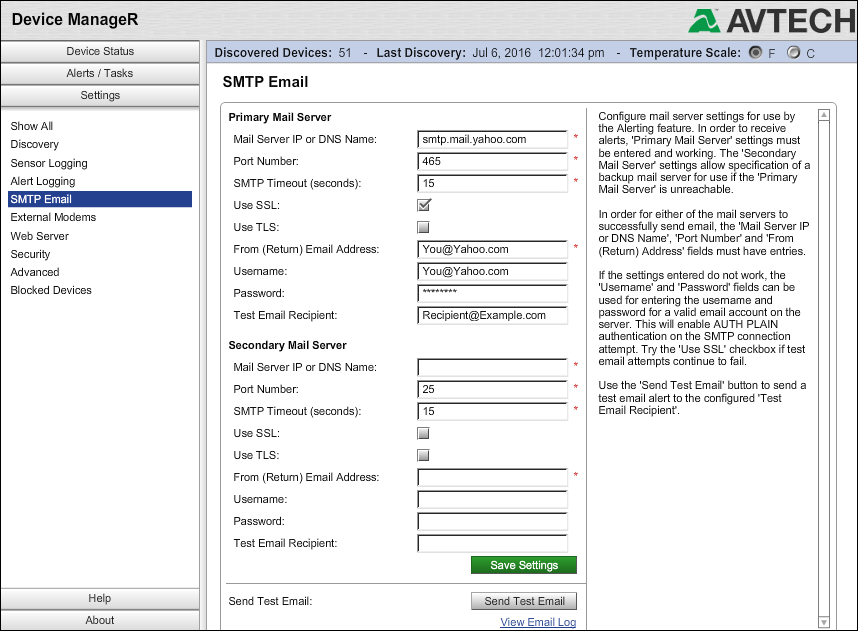
Task: Click primary Mail Server IP or DNS field
Action: tap(492, 139)
